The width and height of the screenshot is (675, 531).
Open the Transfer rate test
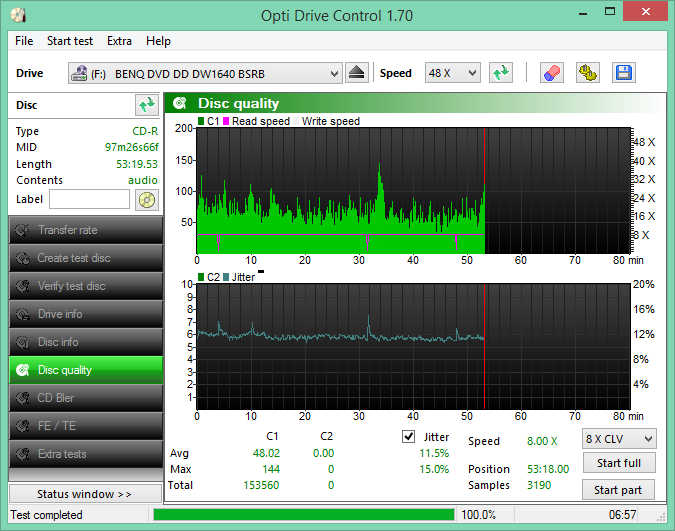tap(85, 230)
